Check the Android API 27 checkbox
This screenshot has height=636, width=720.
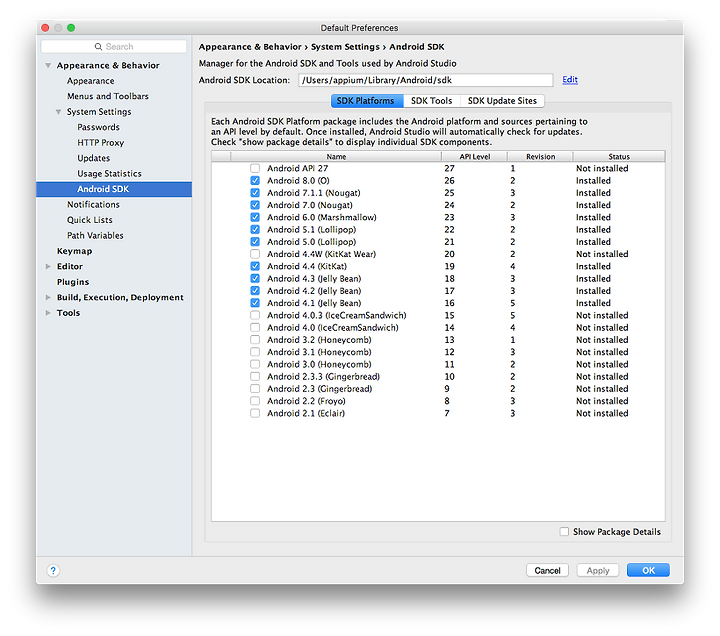(255, 168)
